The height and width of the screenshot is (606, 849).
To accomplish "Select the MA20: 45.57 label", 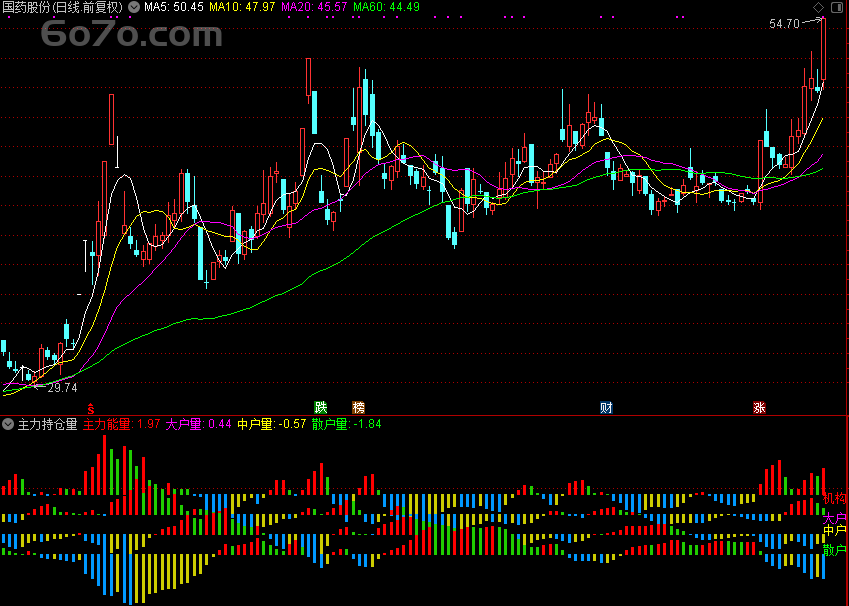I will tap(314, 8).
